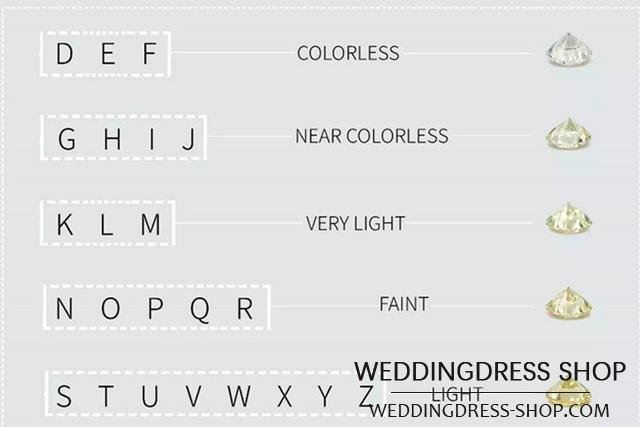This screenshot has height=427, width=640.
Task: Click the COLORLESS label
Action: [348, 53]
